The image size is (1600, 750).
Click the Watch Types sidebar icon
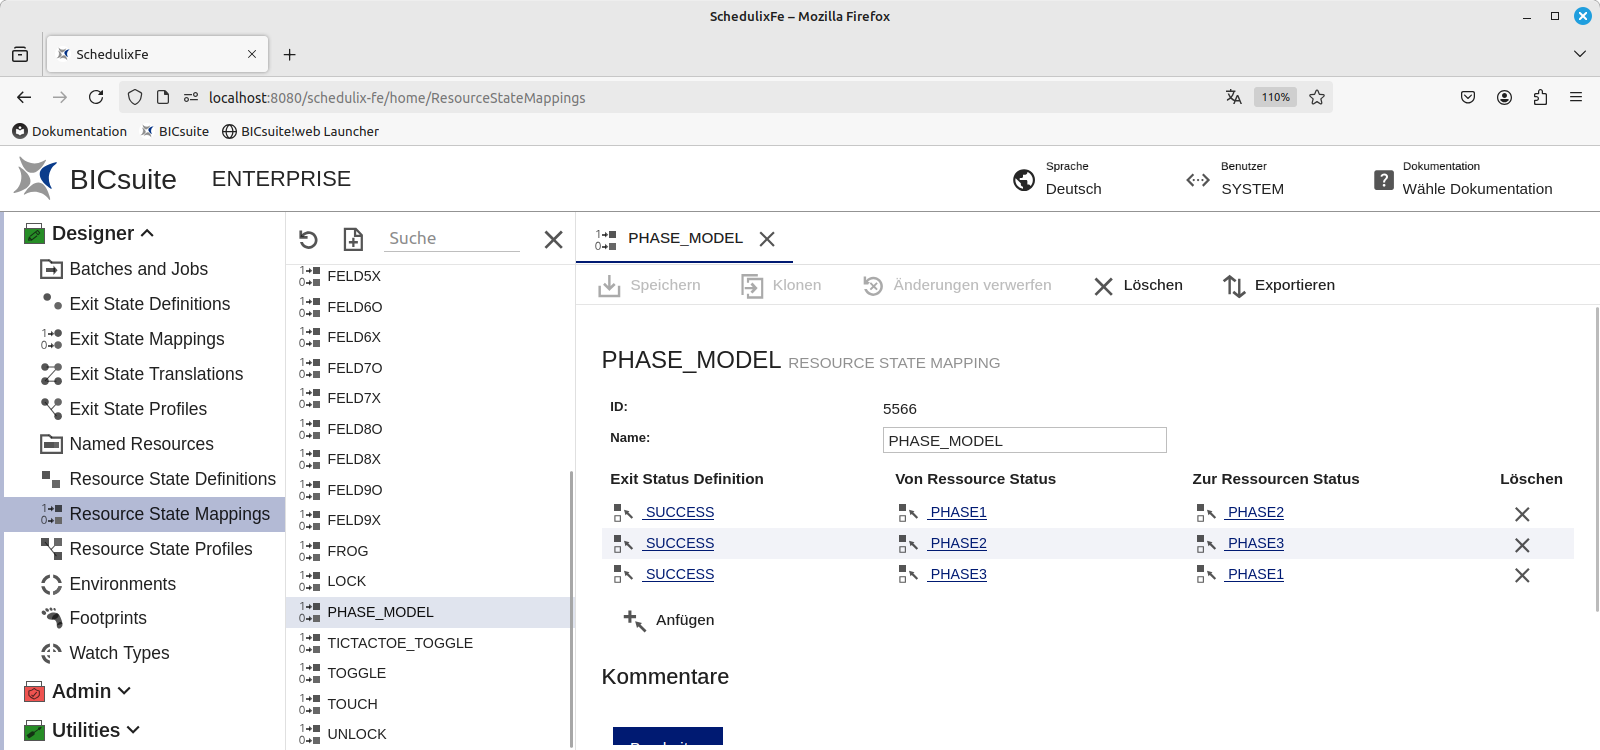pos(51,653)
